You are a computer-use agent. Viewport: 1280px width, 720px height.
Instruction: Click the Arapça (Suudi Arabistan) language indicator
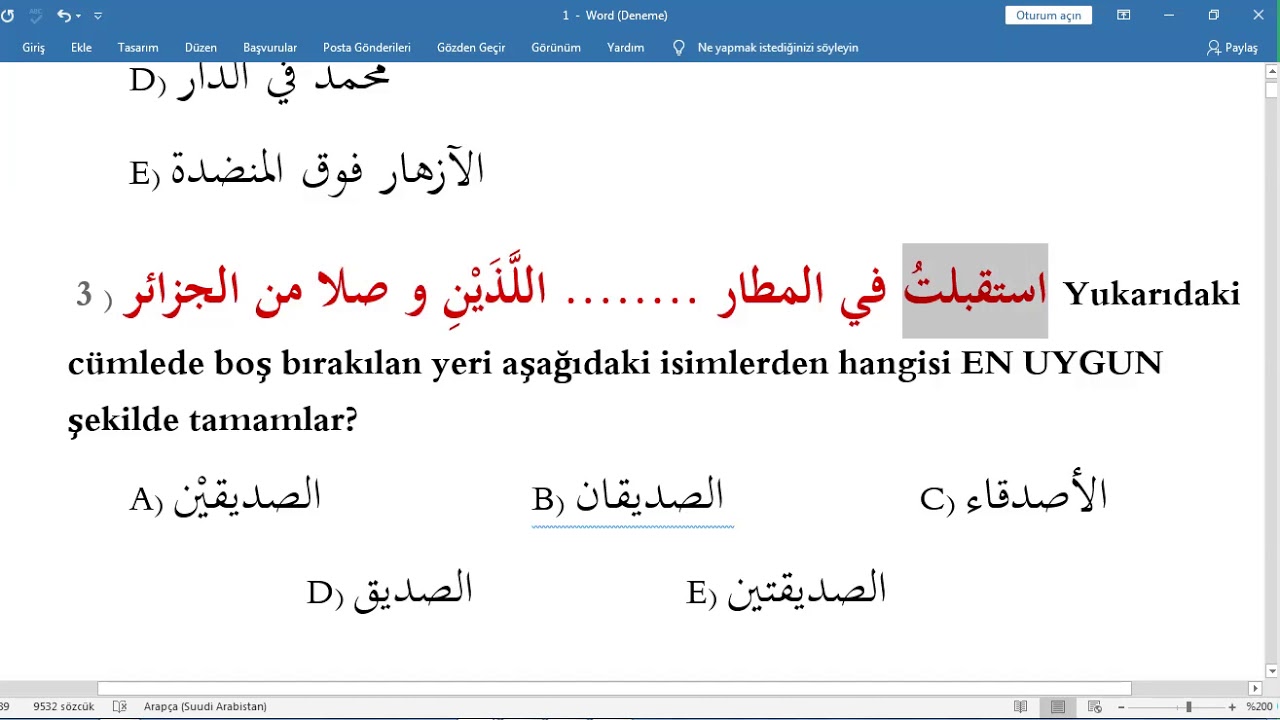[205, 707]
